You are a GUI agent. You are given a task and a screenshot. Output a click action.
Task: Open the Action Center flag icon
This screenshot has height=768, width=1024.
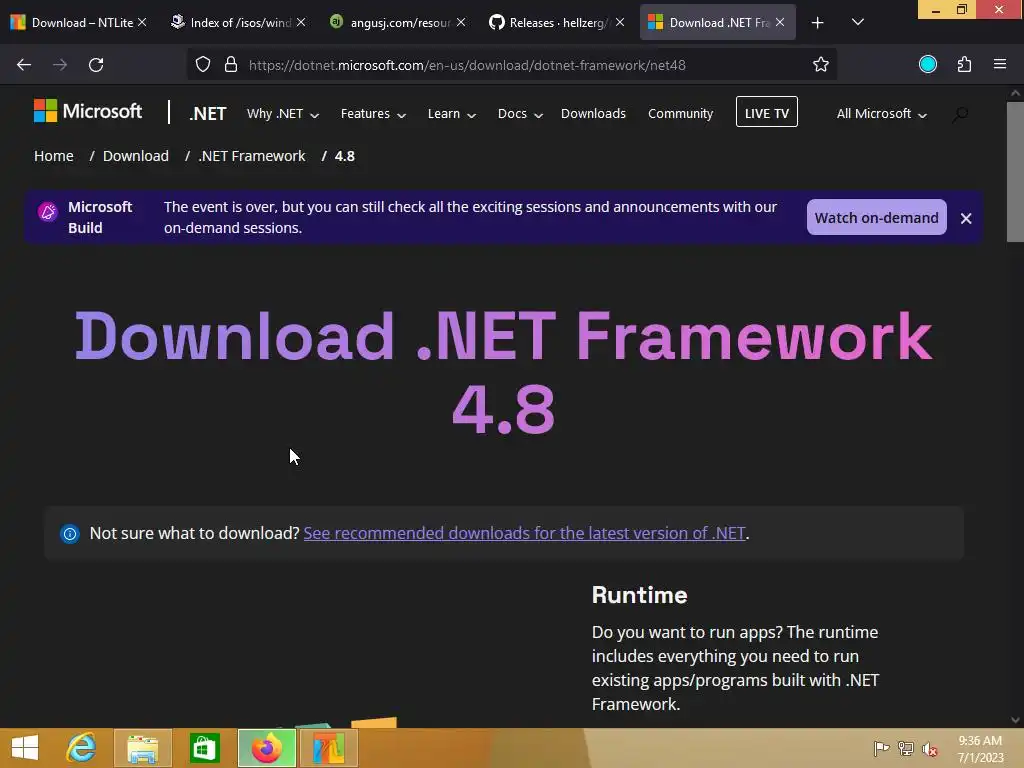point(881,748)
